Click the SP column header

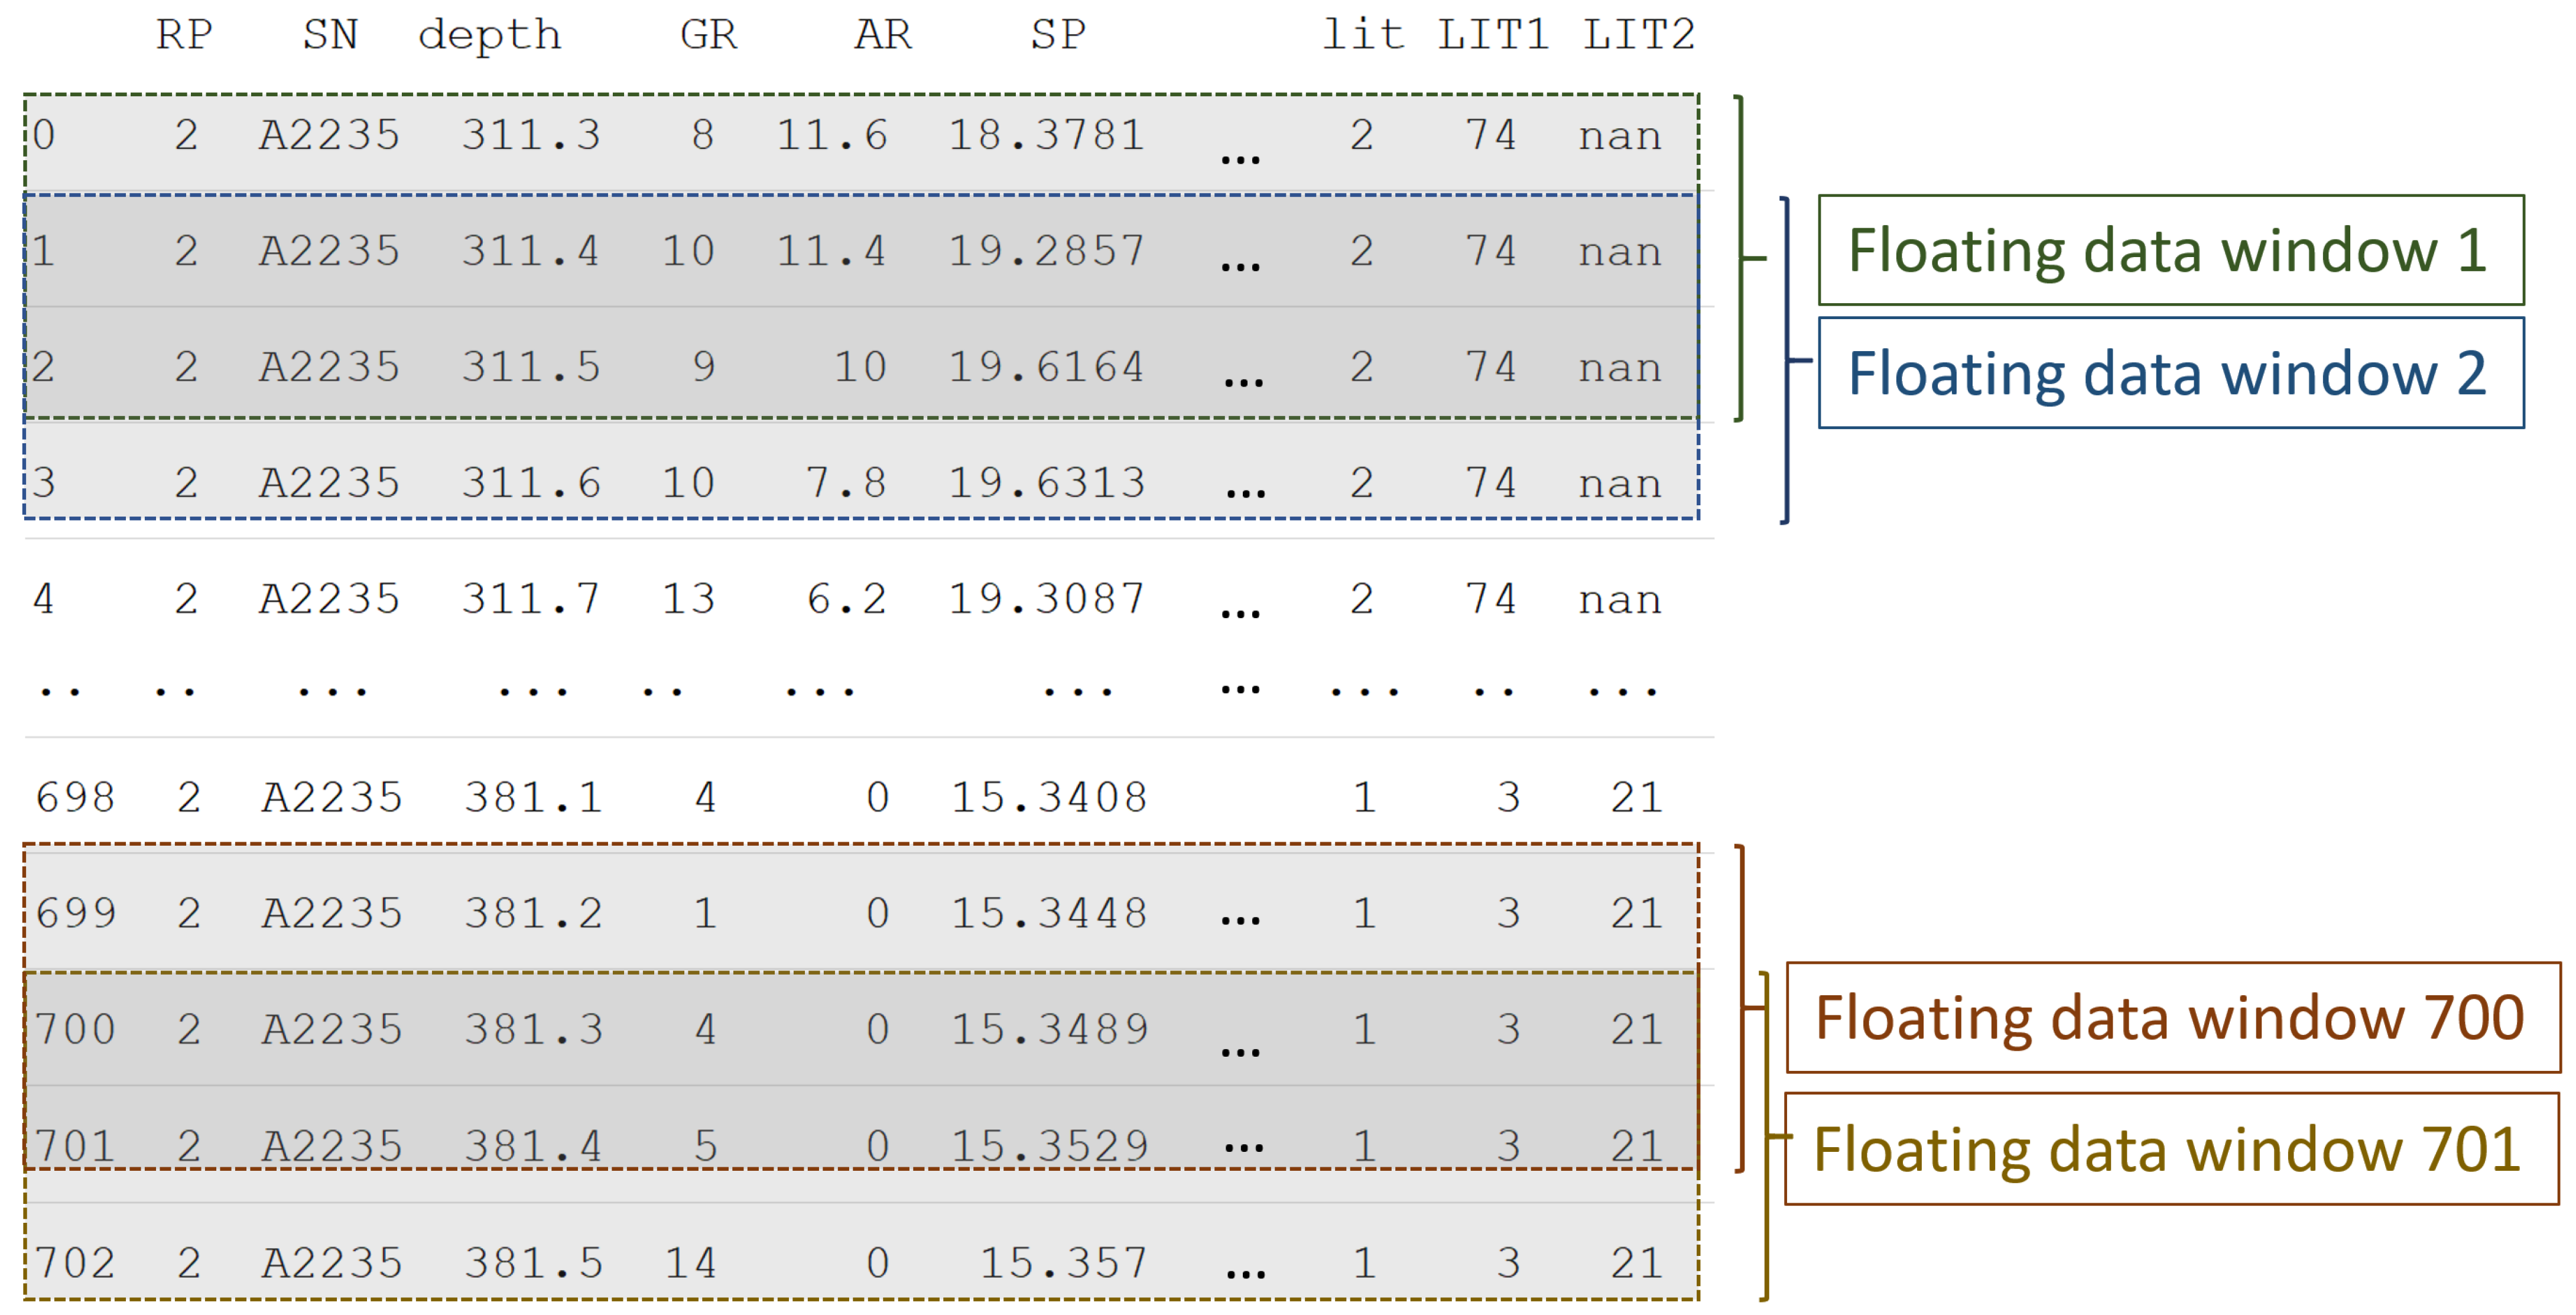pyautogui.click(x=1058, y=35)
